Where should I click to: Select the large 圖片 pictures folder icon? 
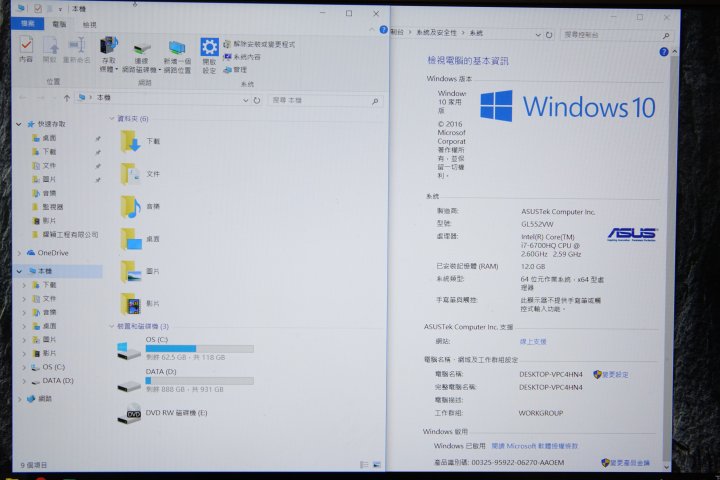130,271
